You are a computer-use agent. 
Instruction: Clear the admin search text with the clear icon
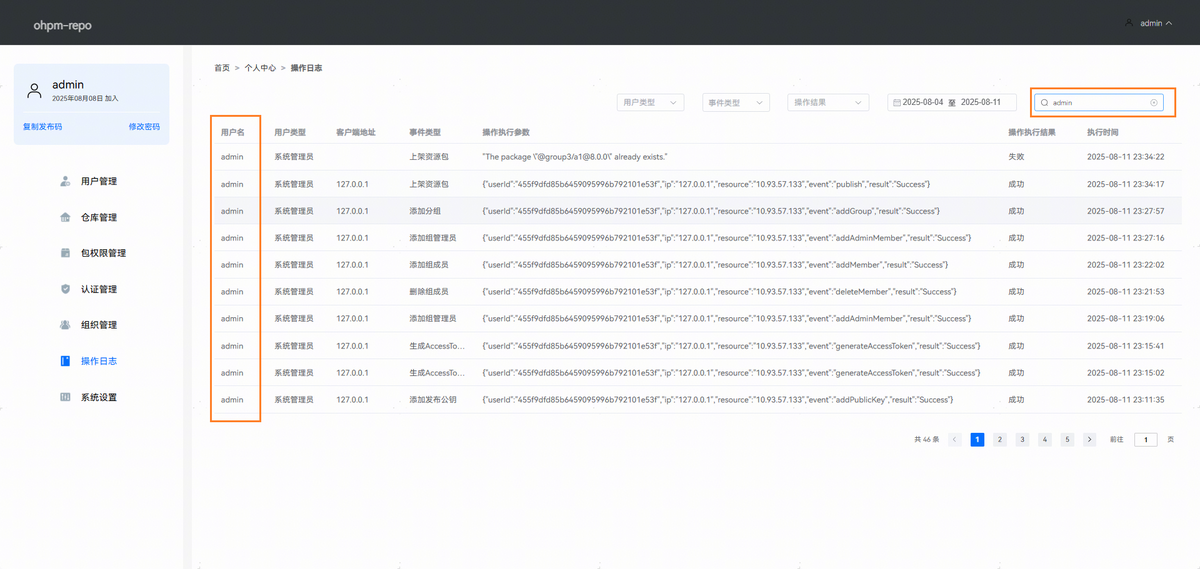[x=1153, y=102]
